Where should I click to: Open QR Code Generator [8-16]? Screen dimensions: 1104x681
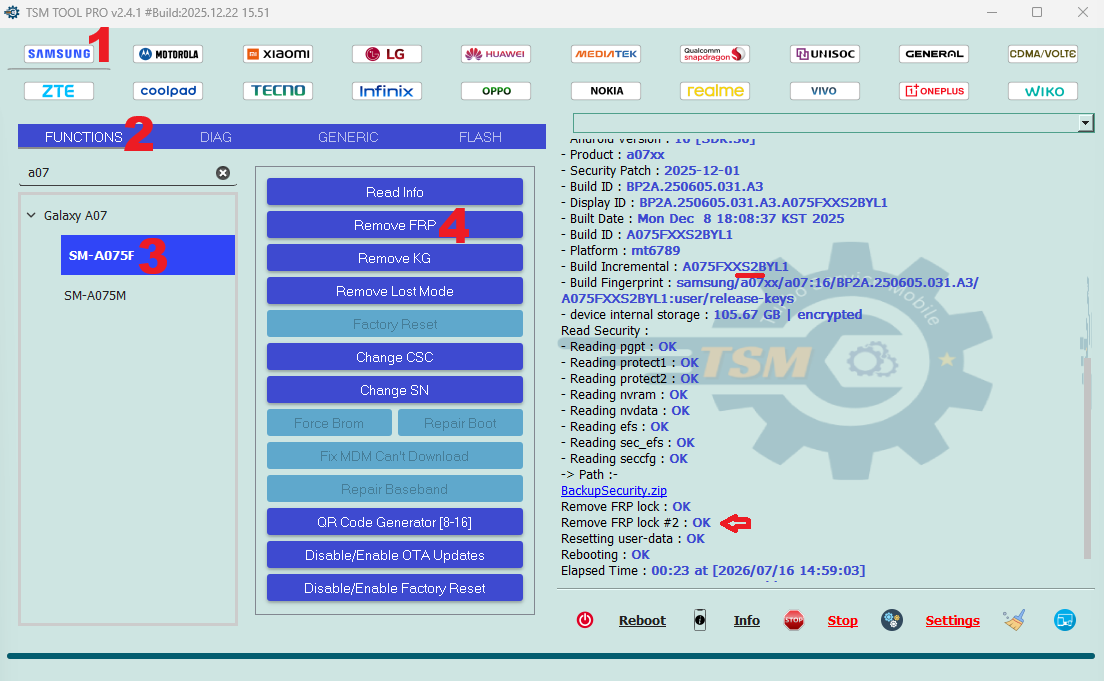point(394,523)
